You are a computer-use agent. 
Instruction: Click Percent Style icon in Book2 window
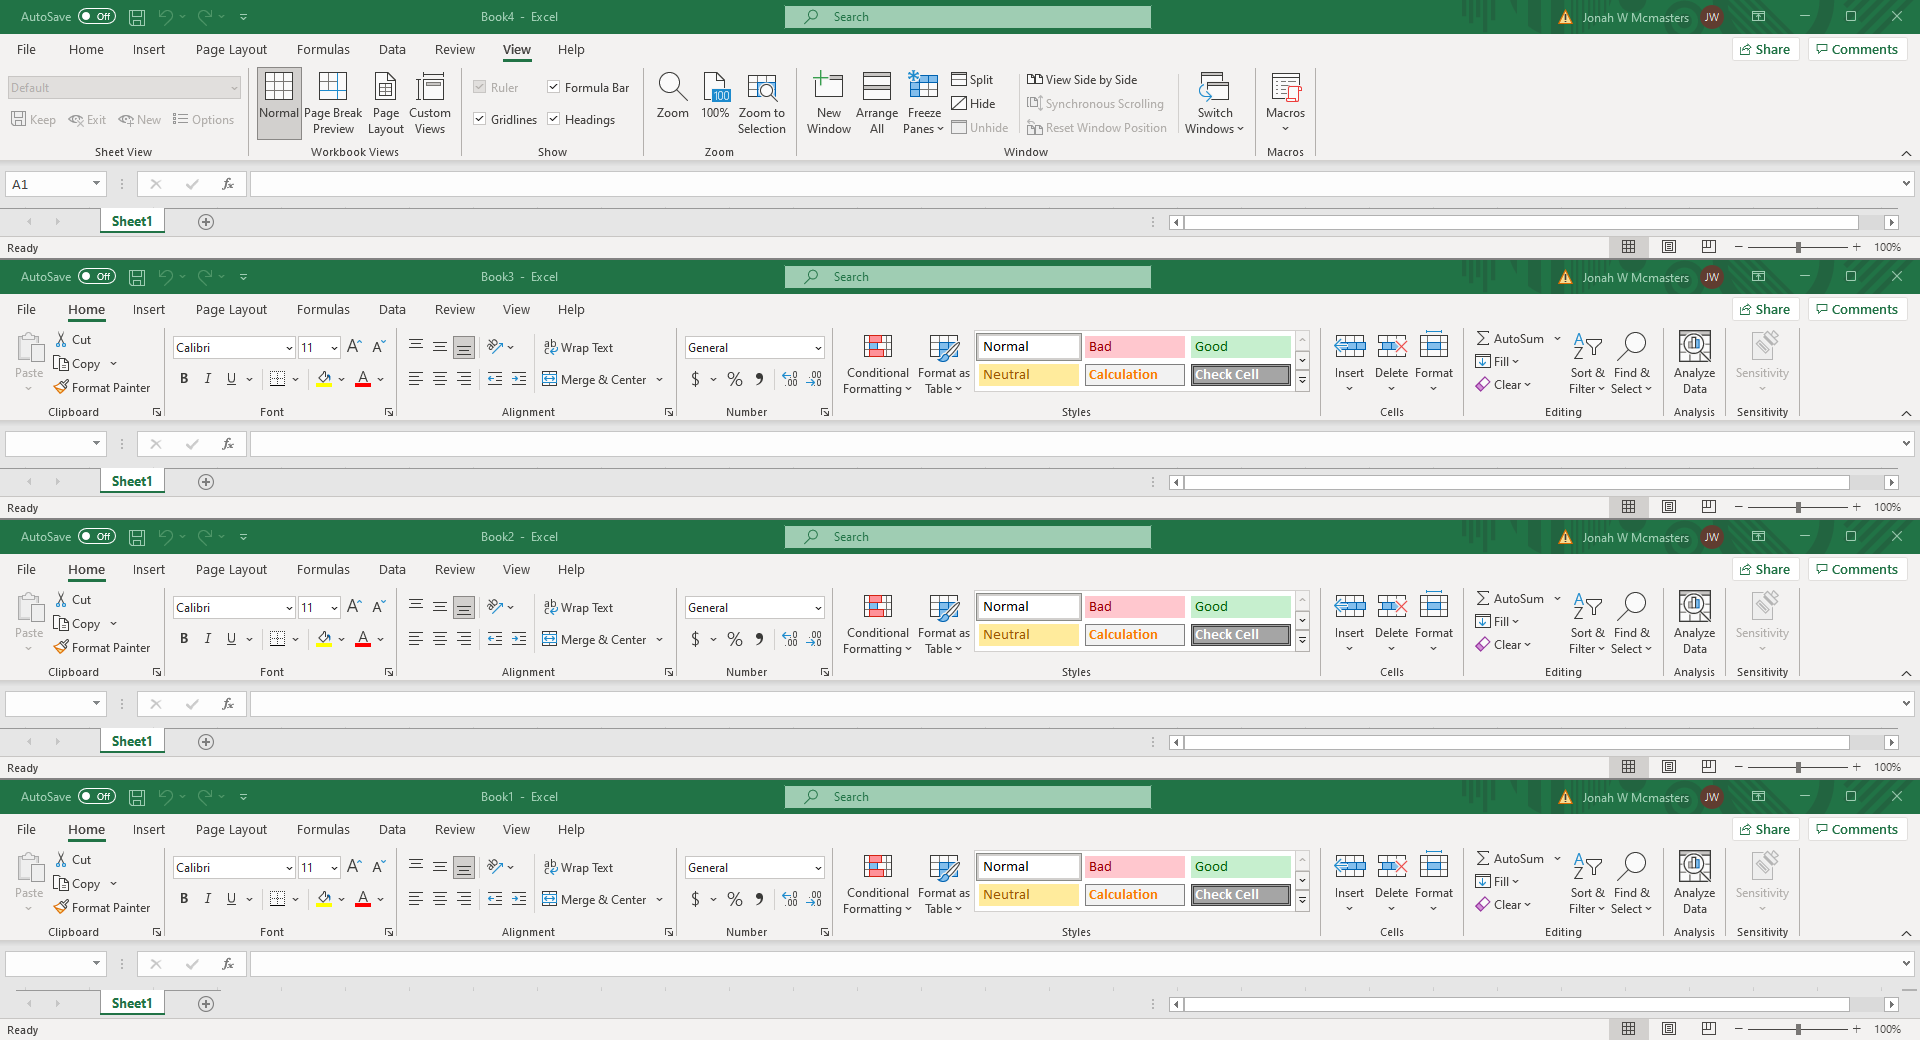click(x=735, y=639)
